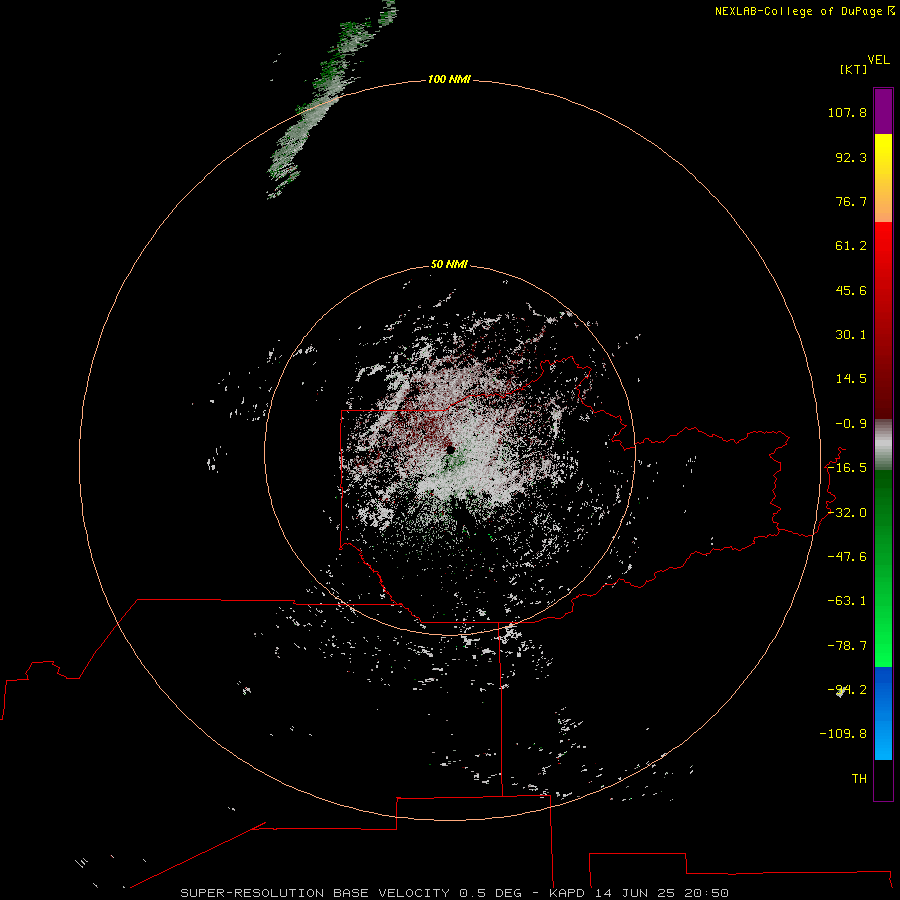Click the TH legend label
The height and width of the screenshot is (900, 900).
point(859,779)
